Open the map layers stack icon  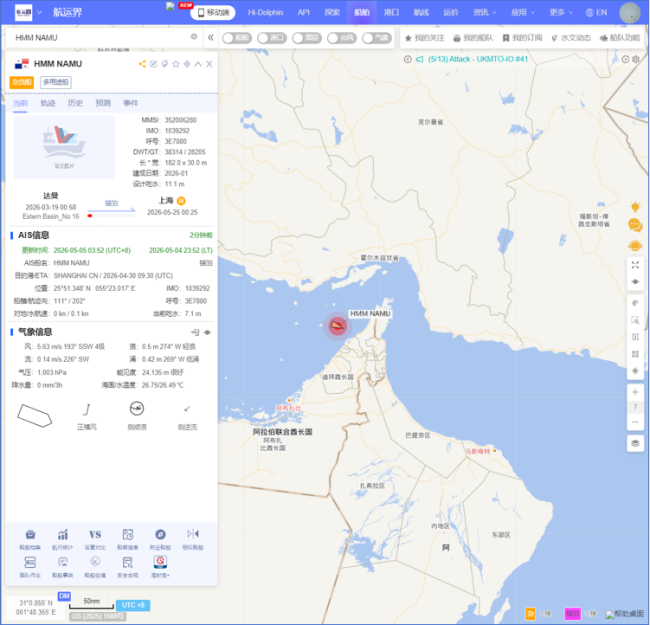pyautogui.click(x=635, y=443)
